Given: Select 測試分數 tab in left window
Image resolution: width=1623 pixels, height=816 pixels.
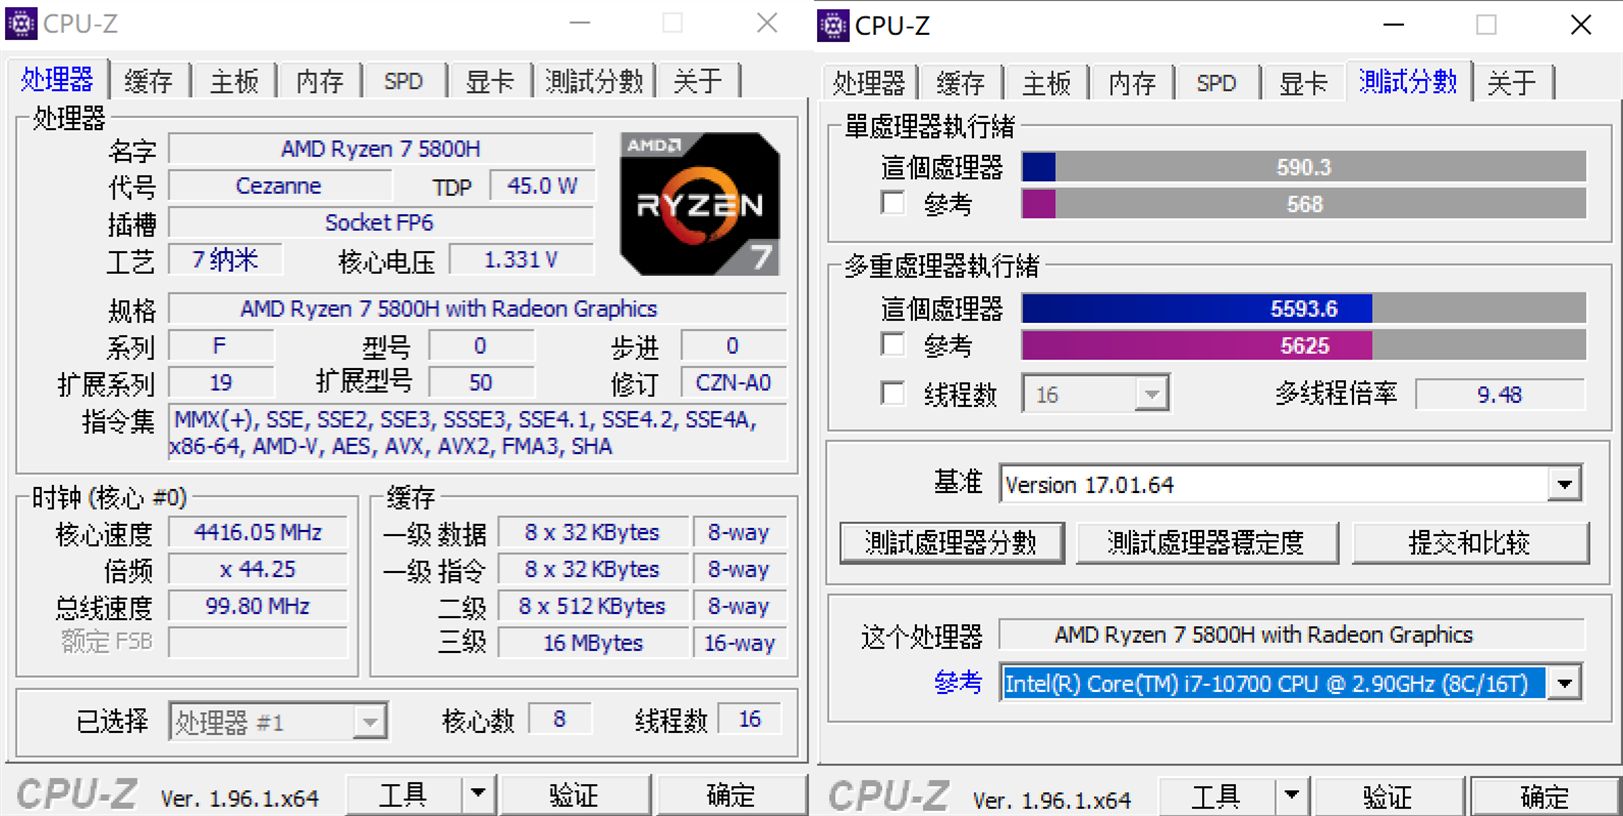Looking at the screenshot, I should coord(594,81).
